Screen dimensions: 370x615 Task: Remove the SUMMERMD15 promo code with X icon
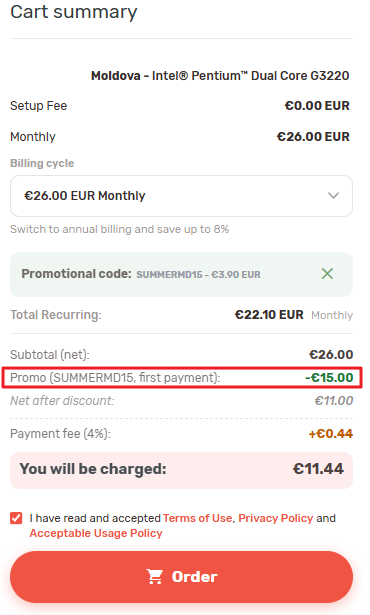pos(327,273)
